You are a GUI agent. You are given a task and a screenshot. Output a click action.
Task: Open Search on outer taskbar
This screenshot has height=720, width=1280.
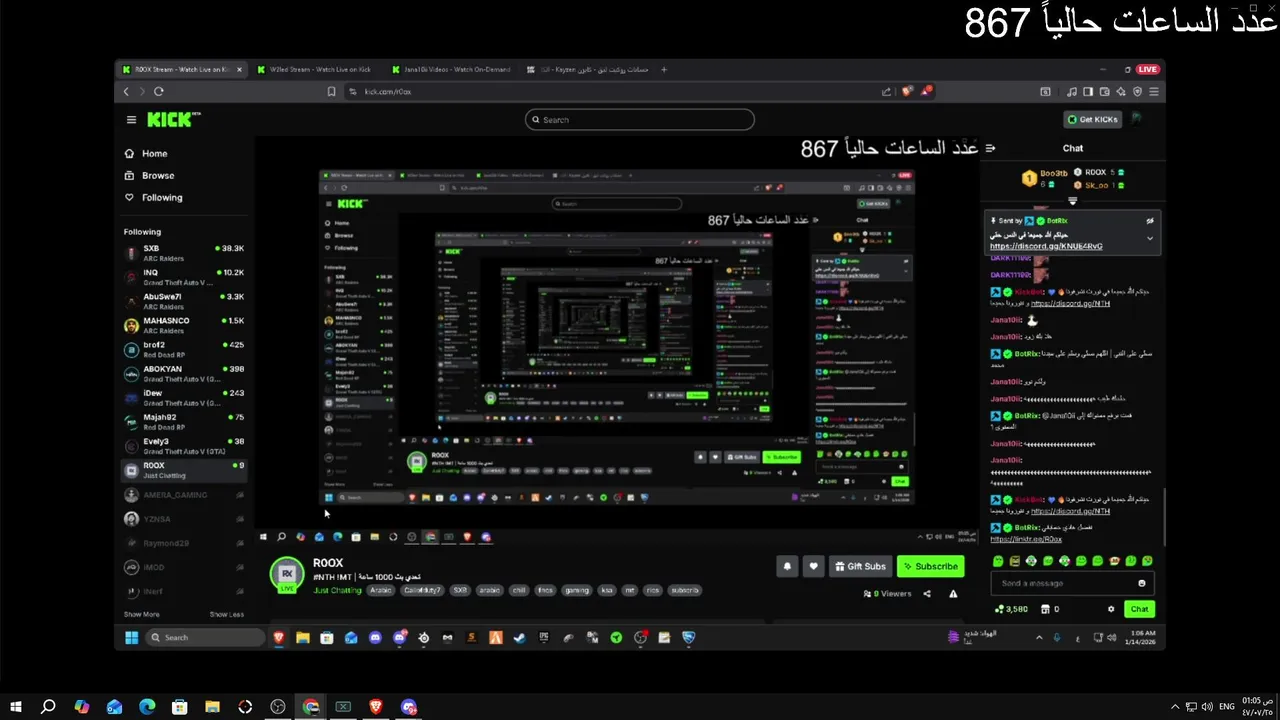[x=48, y=707]
